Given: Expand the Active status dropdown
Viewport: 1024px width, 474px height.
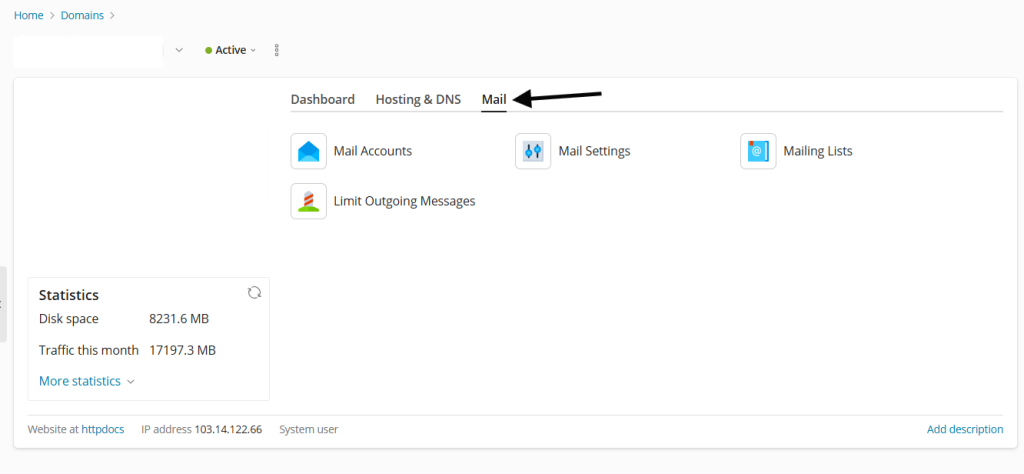Looking at the screenshot, I should (231, 50).
